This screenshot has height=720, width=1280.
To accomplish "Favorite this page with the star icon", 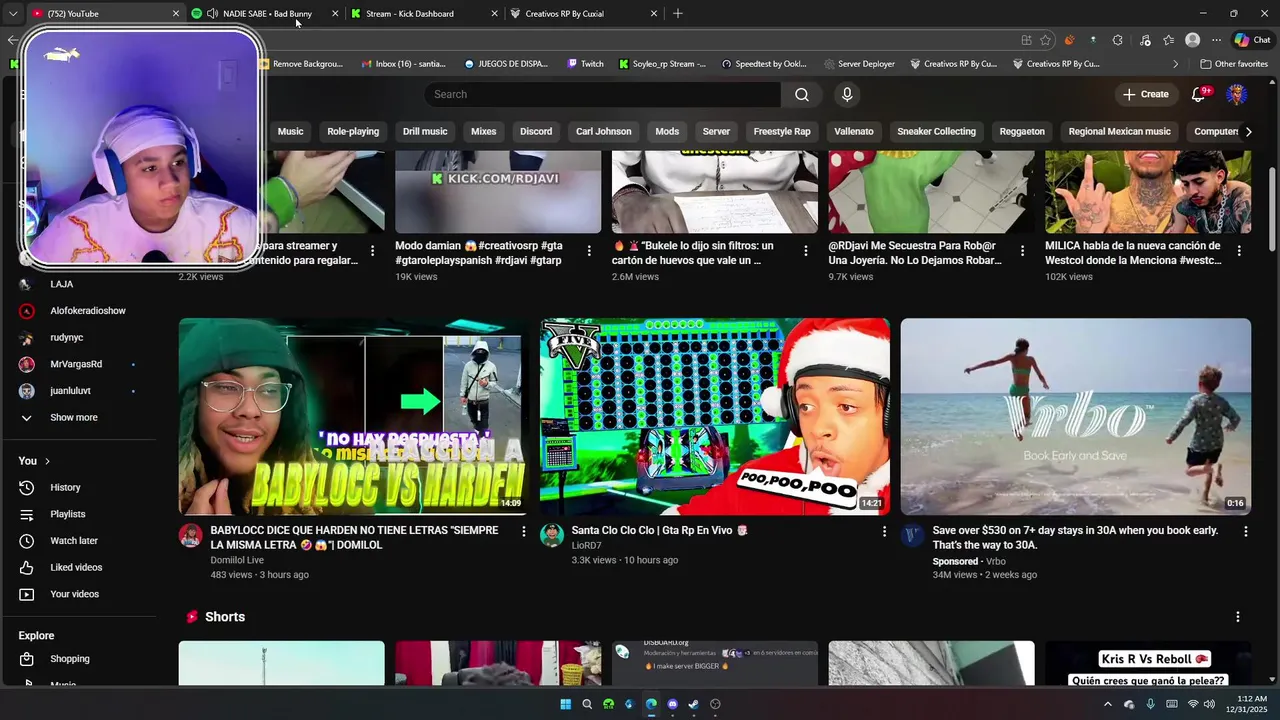I will 1045,40.
